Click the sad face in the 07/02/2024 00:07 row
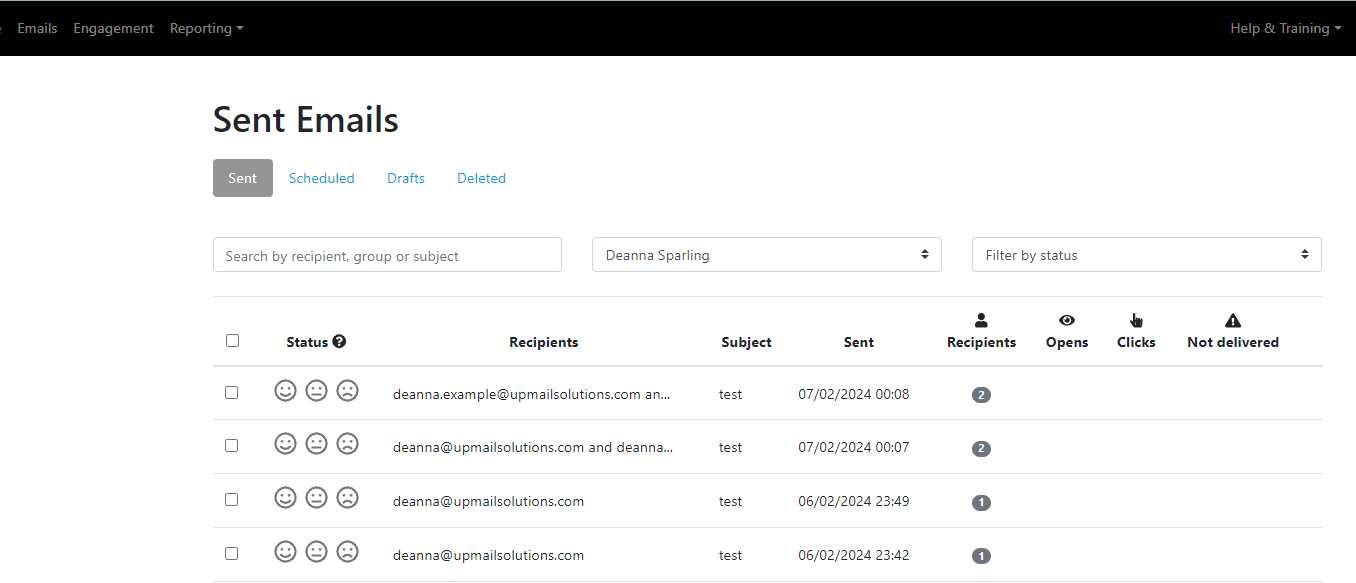Image resolution: width=1356 pixels, height=583 pixels. coord(347,444)
